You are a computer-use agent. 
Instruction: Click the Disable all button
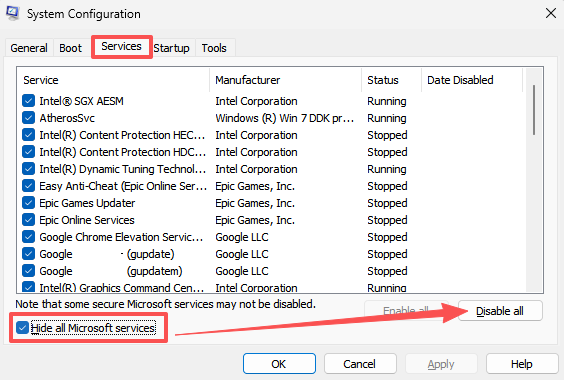click(x=500, y=311)
